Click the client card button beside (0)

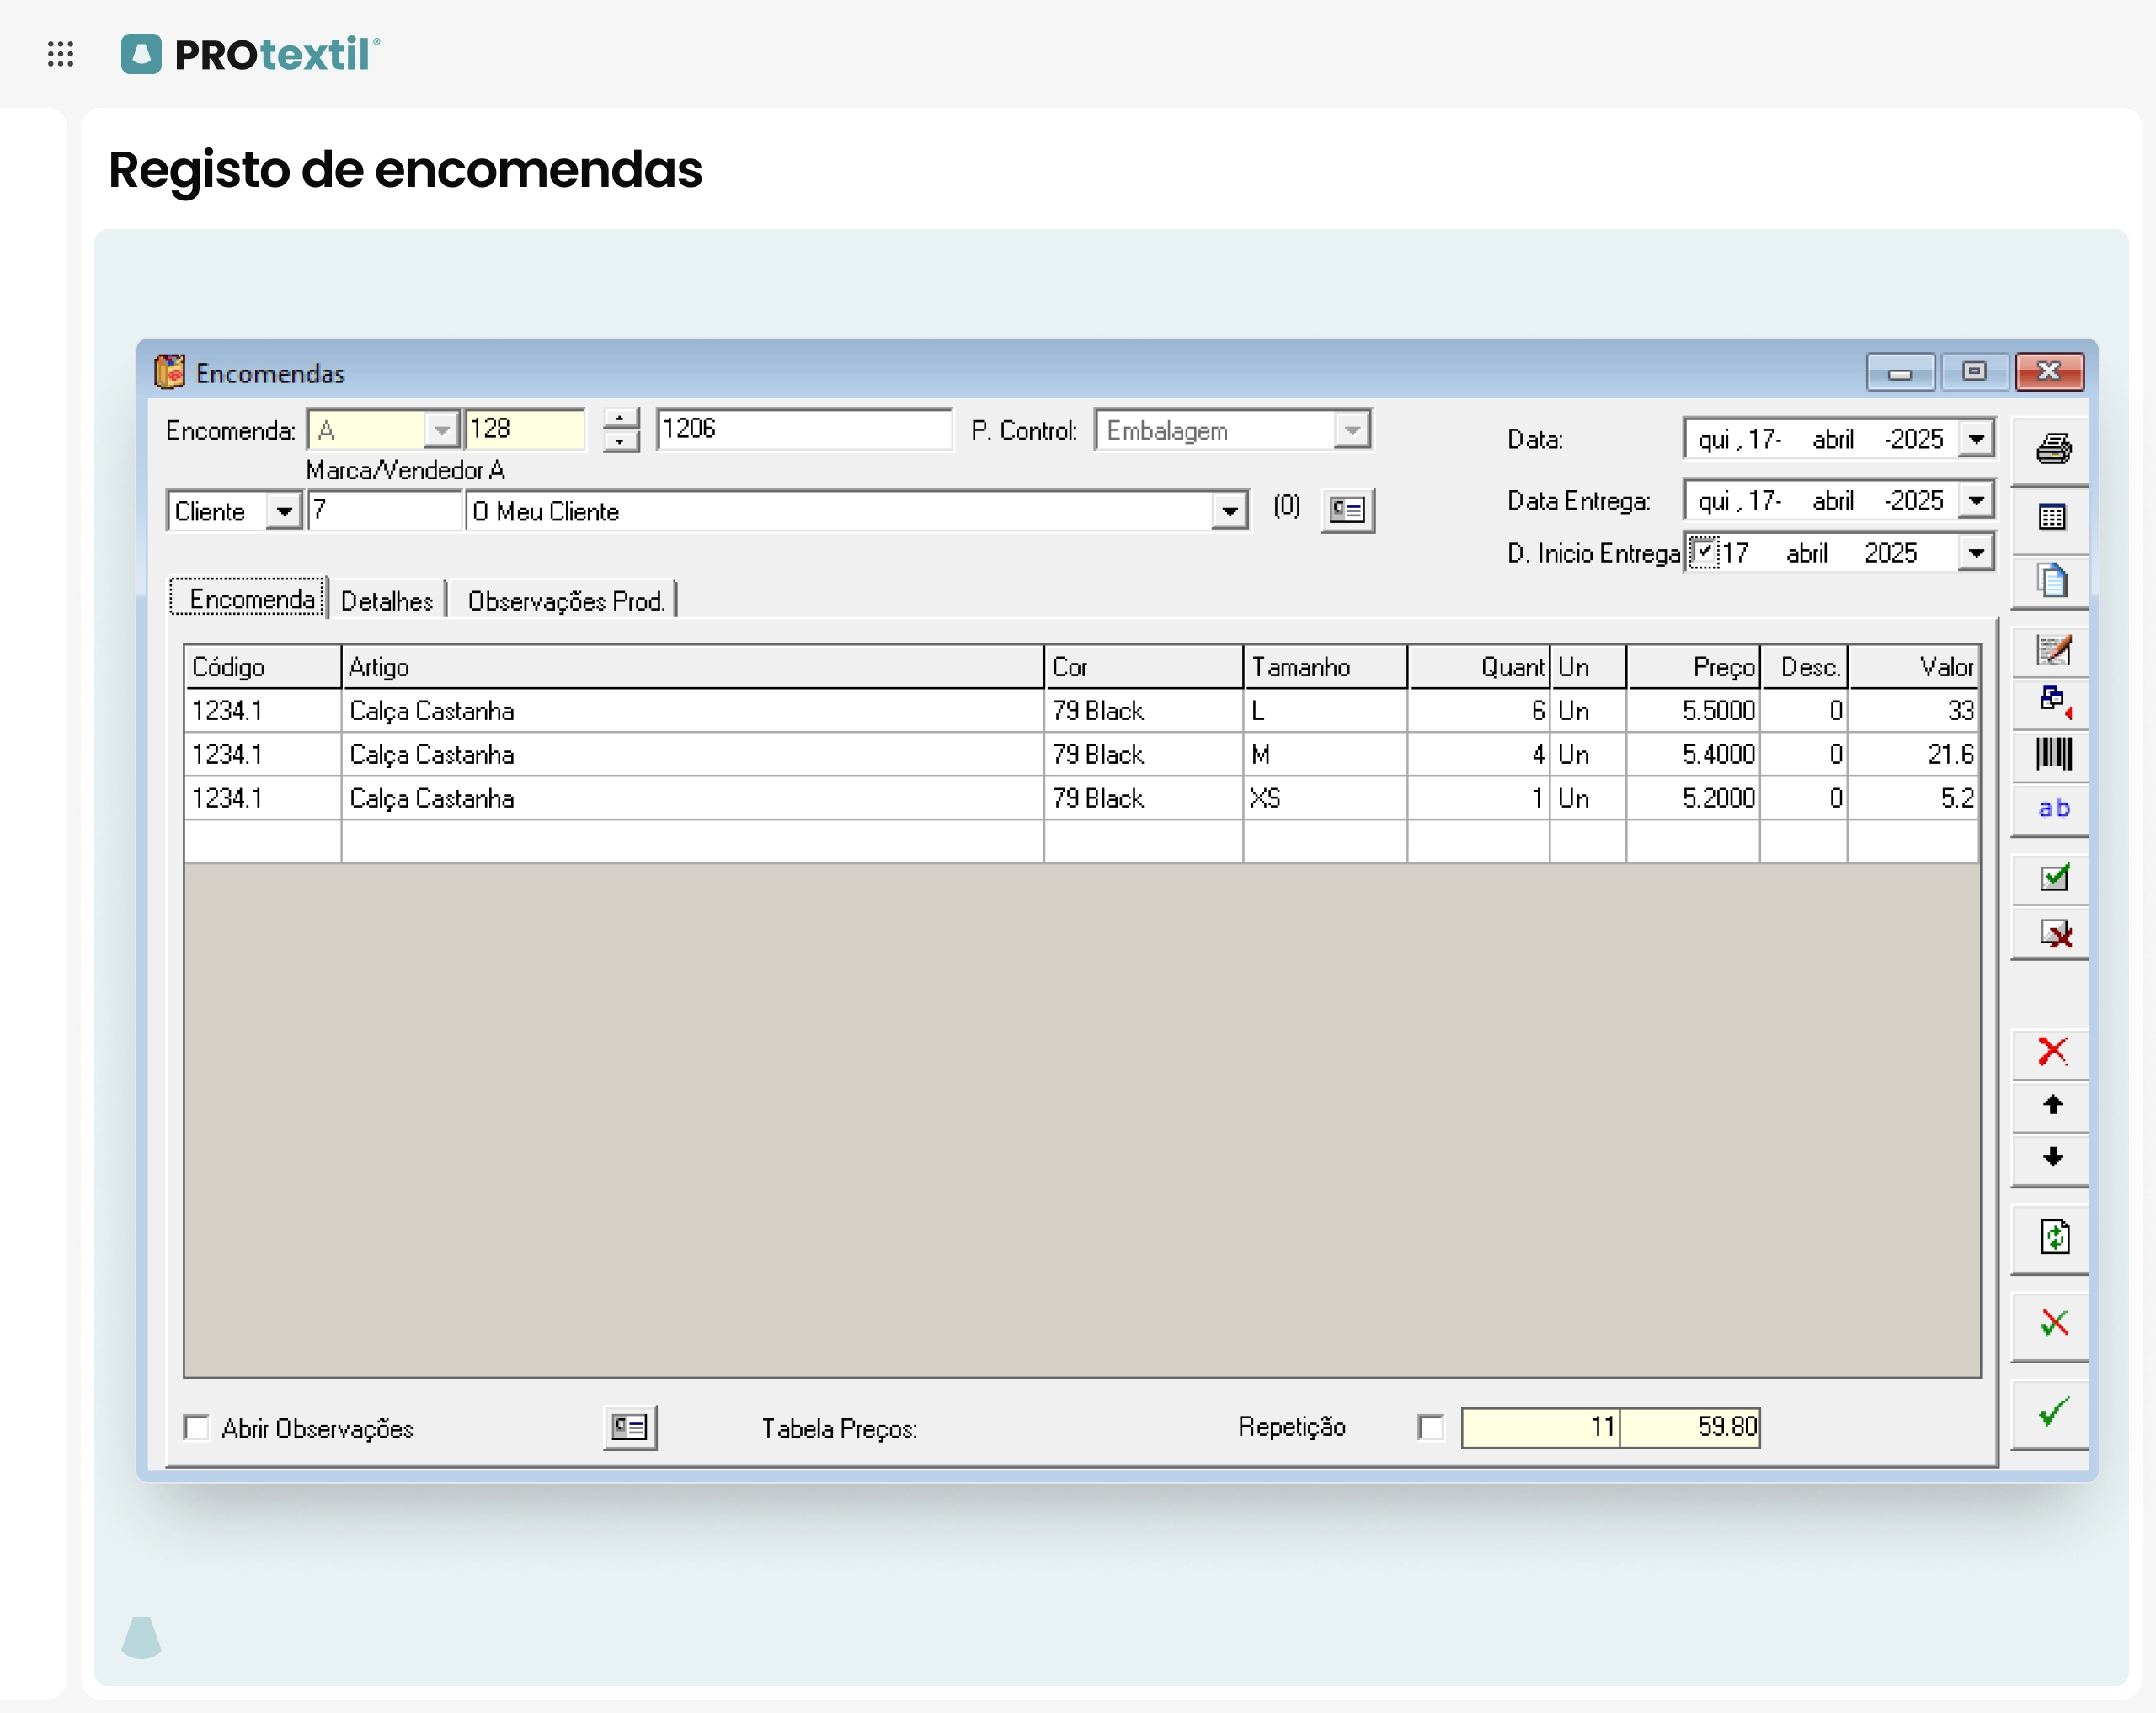click(1347, 511)
